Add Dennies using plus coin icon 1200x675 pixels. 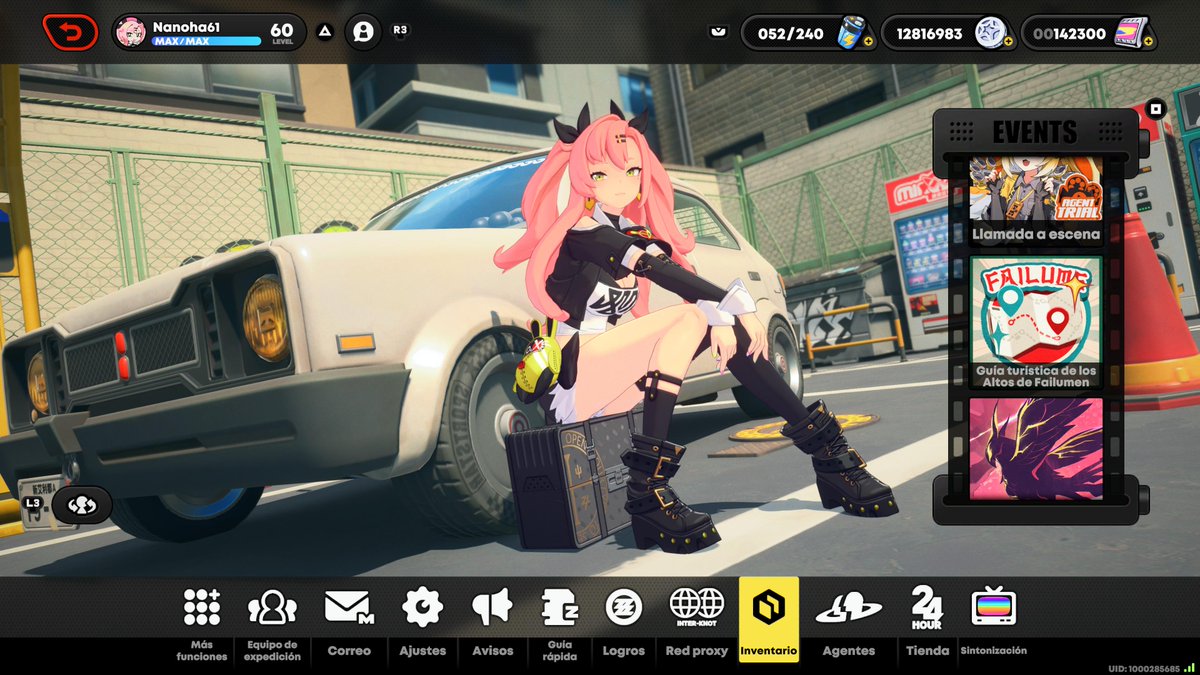tap(1009, 42)
